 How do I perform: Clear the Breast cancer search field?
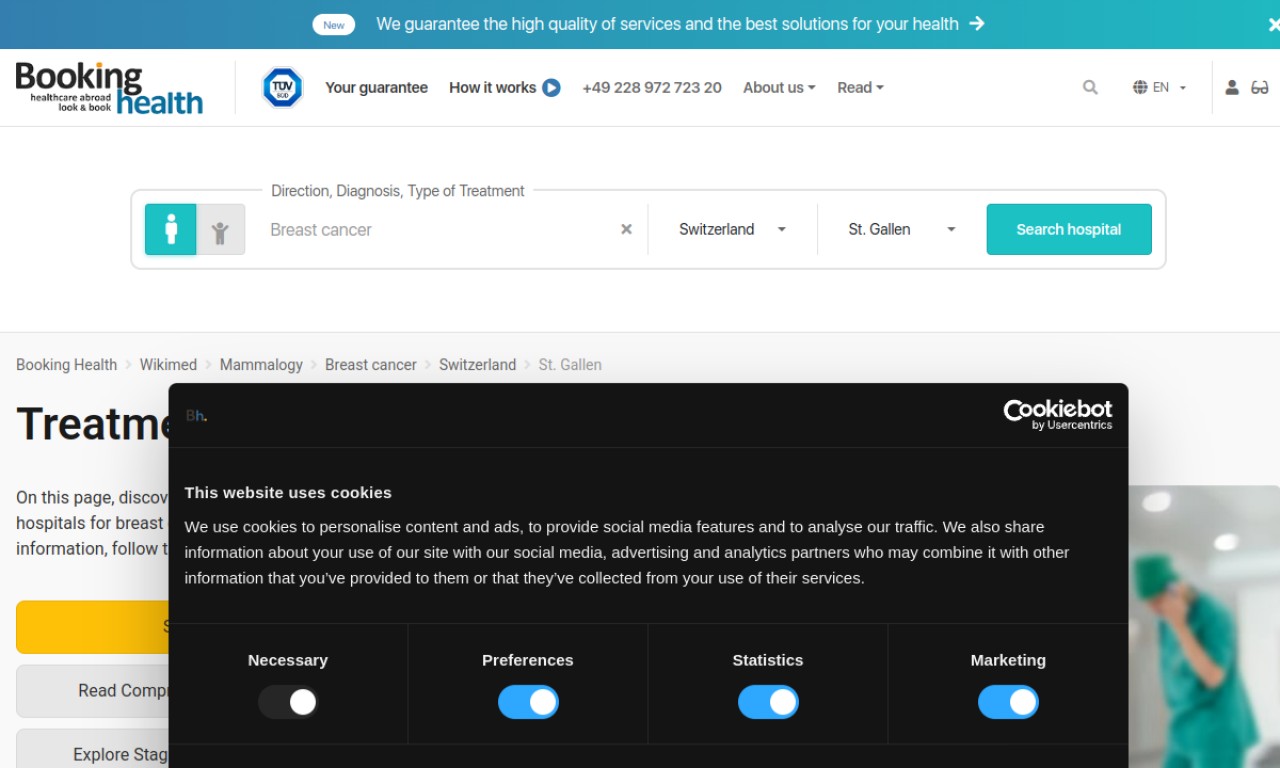pyautogui.click(x=626, y=229)
